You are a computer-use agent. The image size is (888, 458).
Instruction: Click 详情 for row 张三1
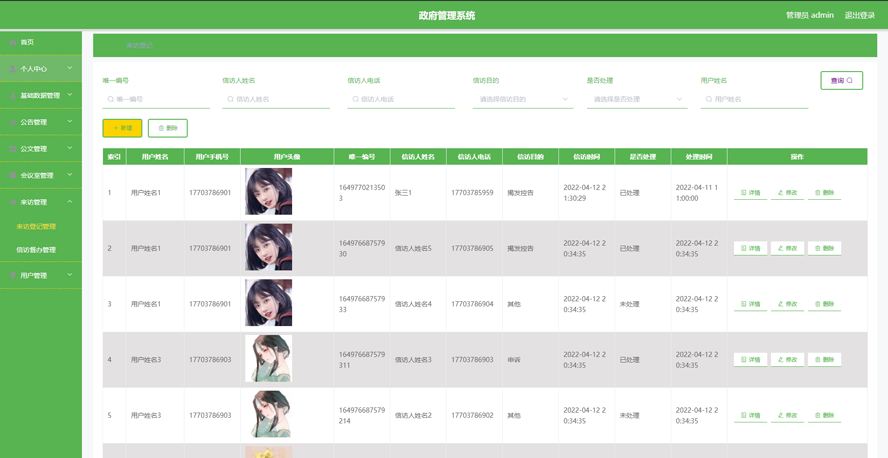tap(750, 193)
